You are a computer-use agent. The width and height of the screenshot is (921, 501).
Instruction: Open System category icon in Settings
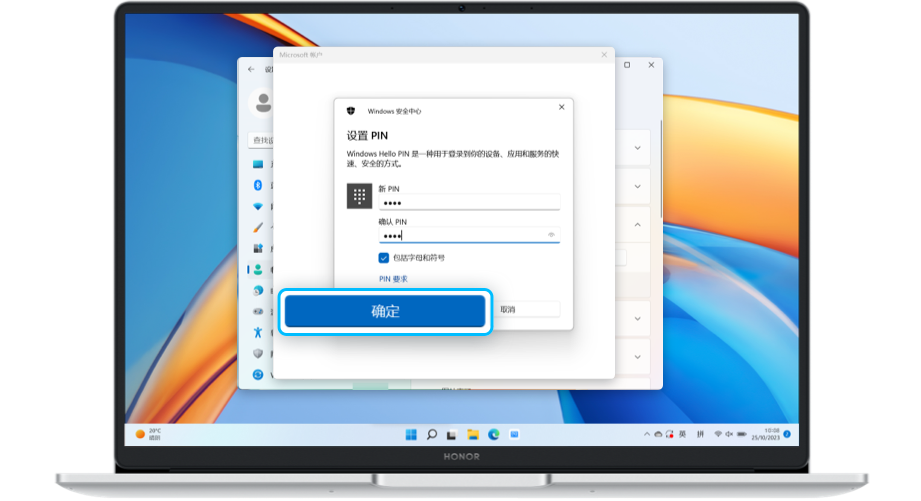[258, 164]
